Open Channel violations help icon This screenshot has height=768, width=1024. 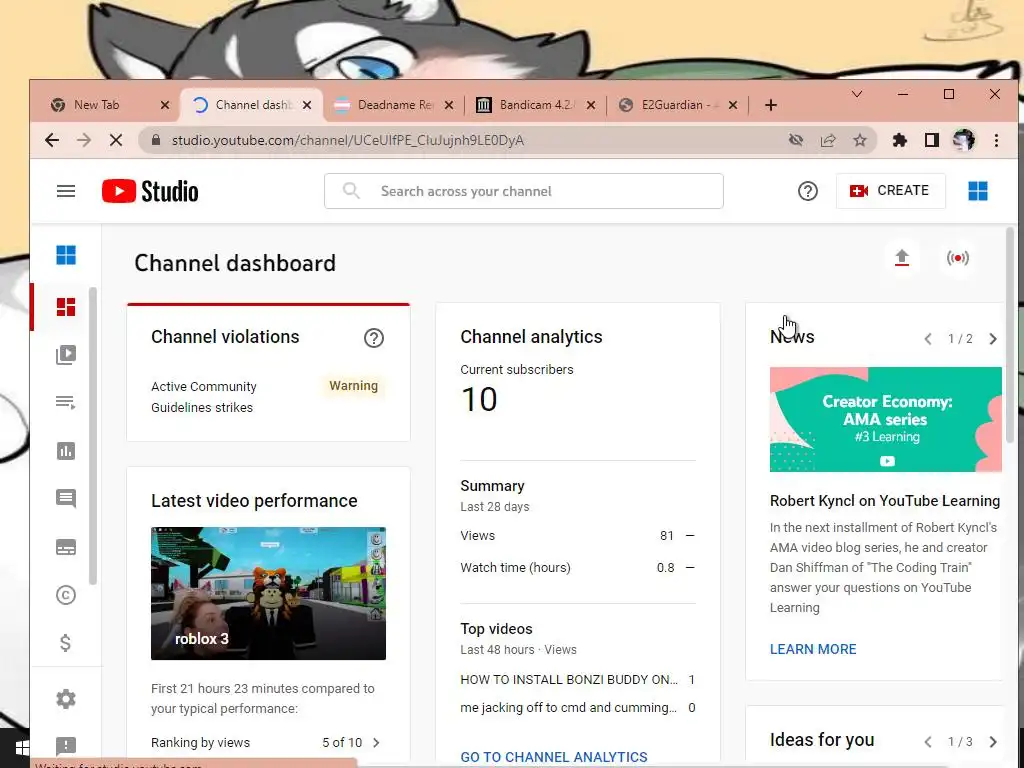pyautogui.click(x=374, y=338)
